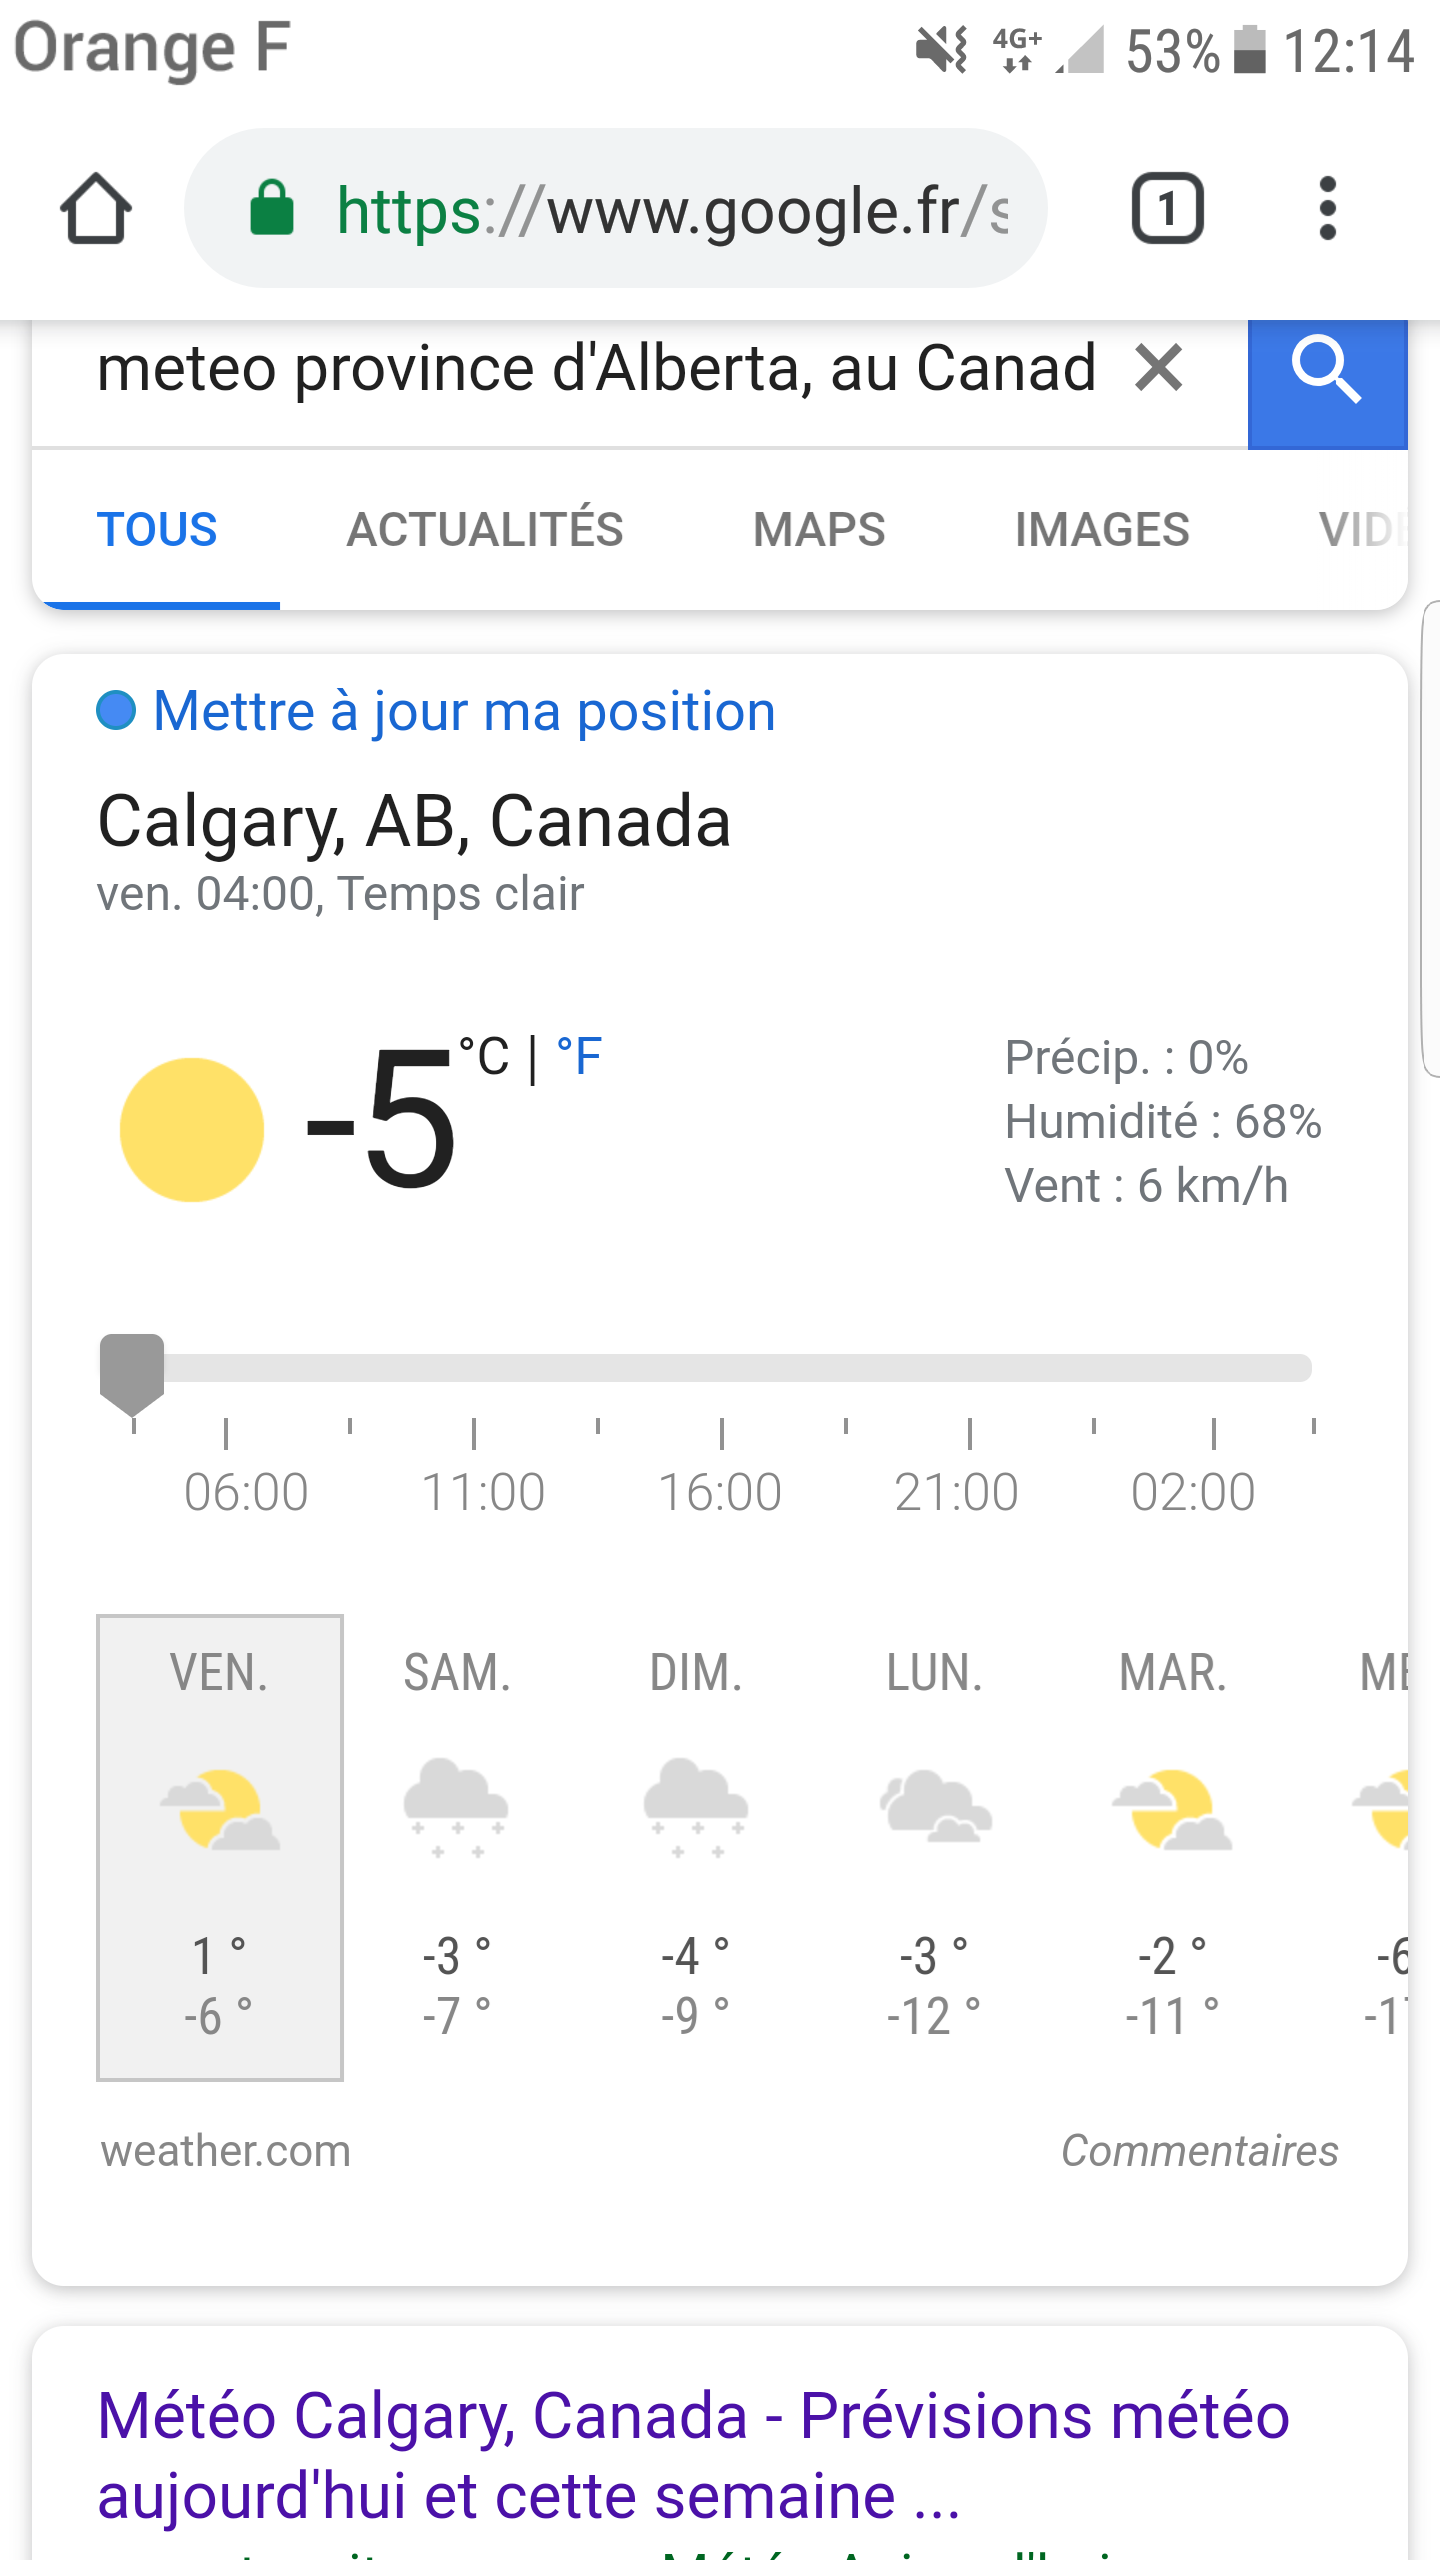This screenshot has height=2560, width=1440.
Task: Click "Mettre à jour ma position" link
Action: [x=464, y=712]
